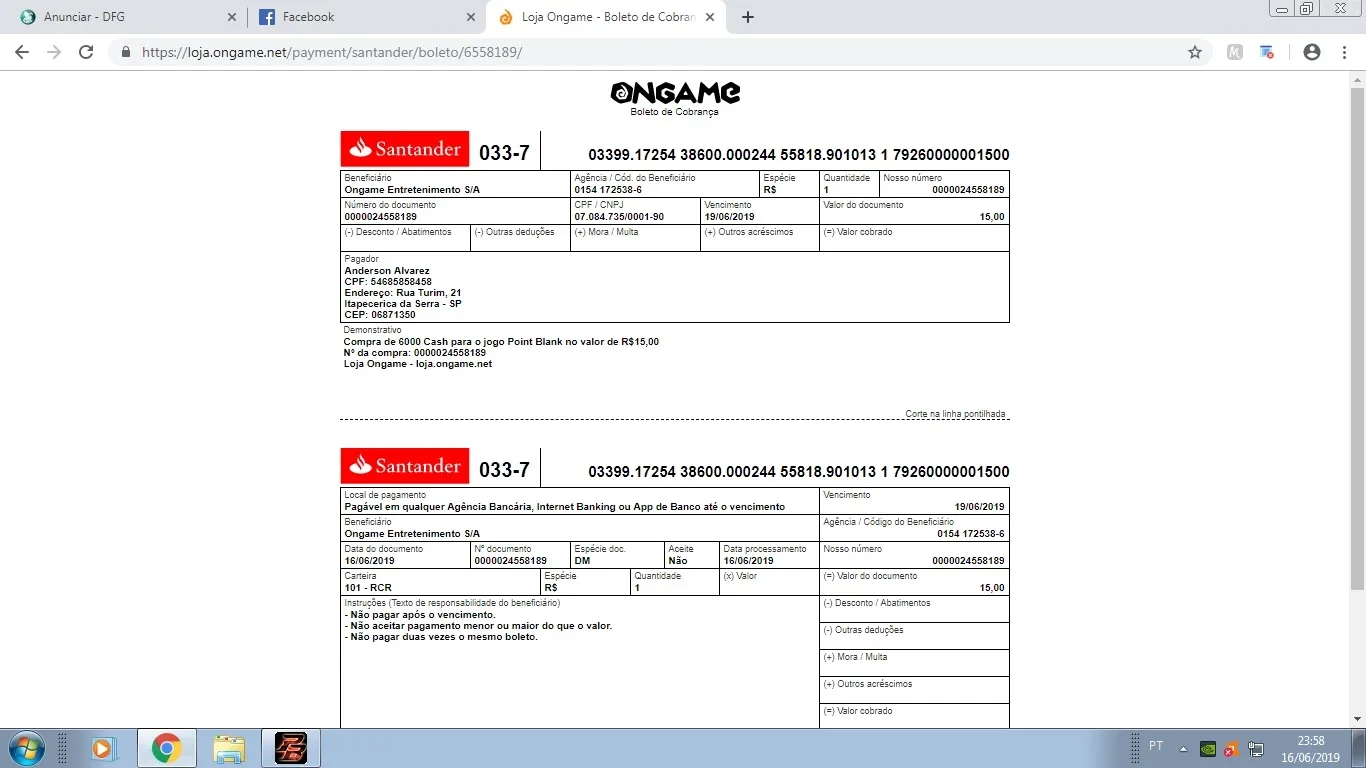Go forward with the browser arrow
Viewport: 1366px width, 768px height.
tap(54, 52)
